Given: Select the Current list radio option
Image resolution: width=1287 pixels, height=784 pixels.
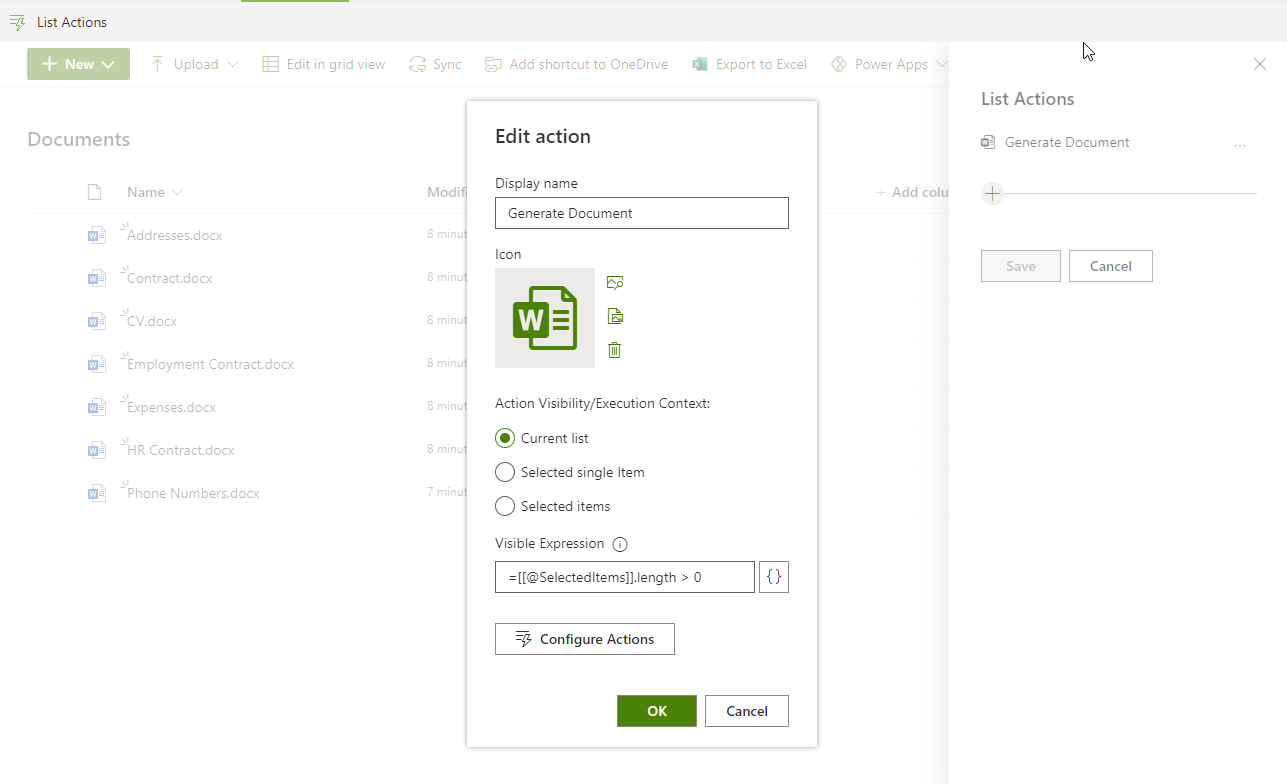Looking at the screenshot, I should point(505,438).
